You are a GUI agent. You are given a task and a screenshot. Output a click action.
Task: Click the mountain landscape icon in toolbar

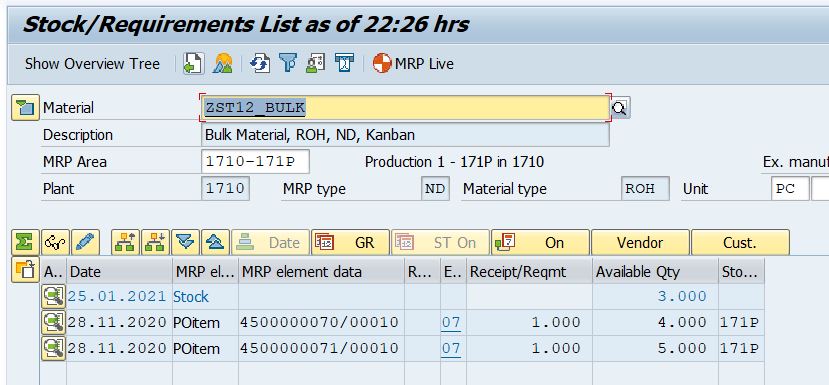pyautogui.click(x=223, y=63)
